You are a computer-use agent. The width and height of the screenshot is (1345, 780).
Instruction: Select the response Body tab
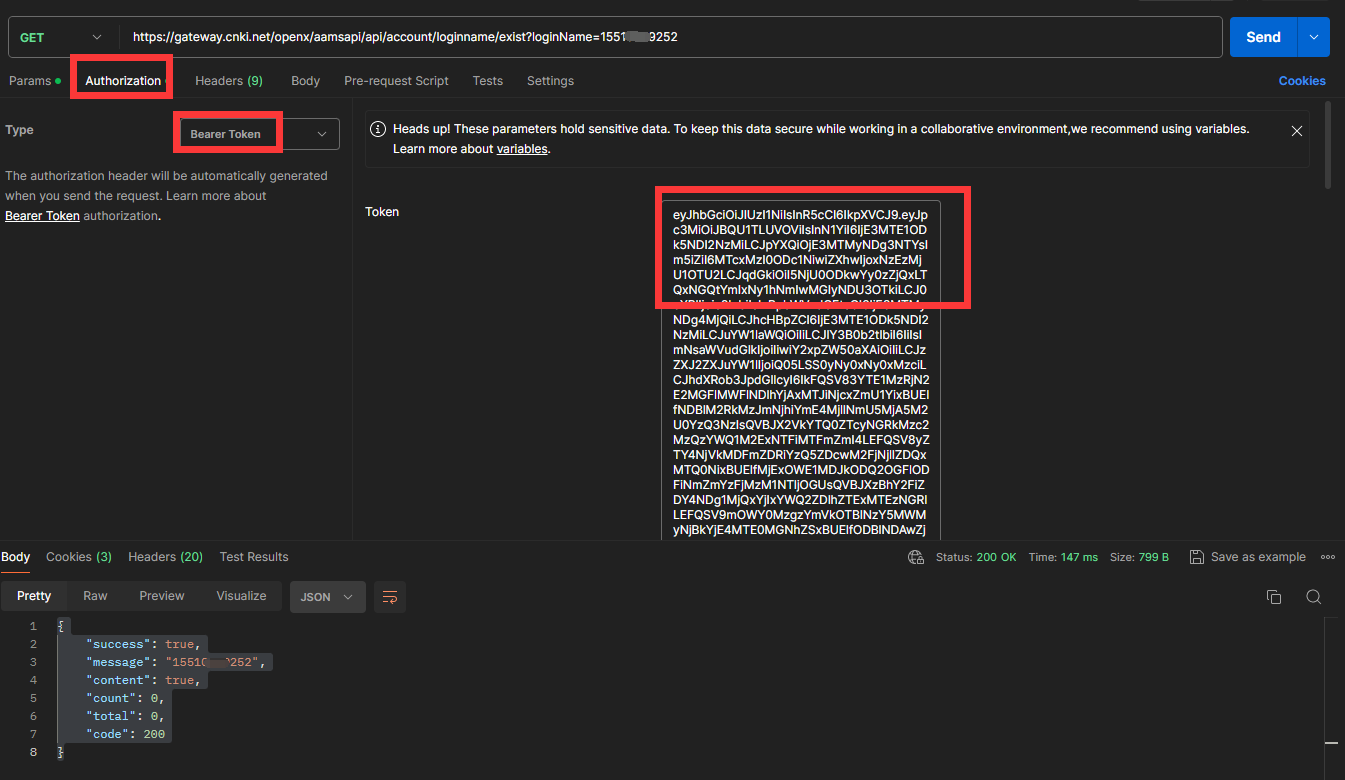[x=16, y=557]
